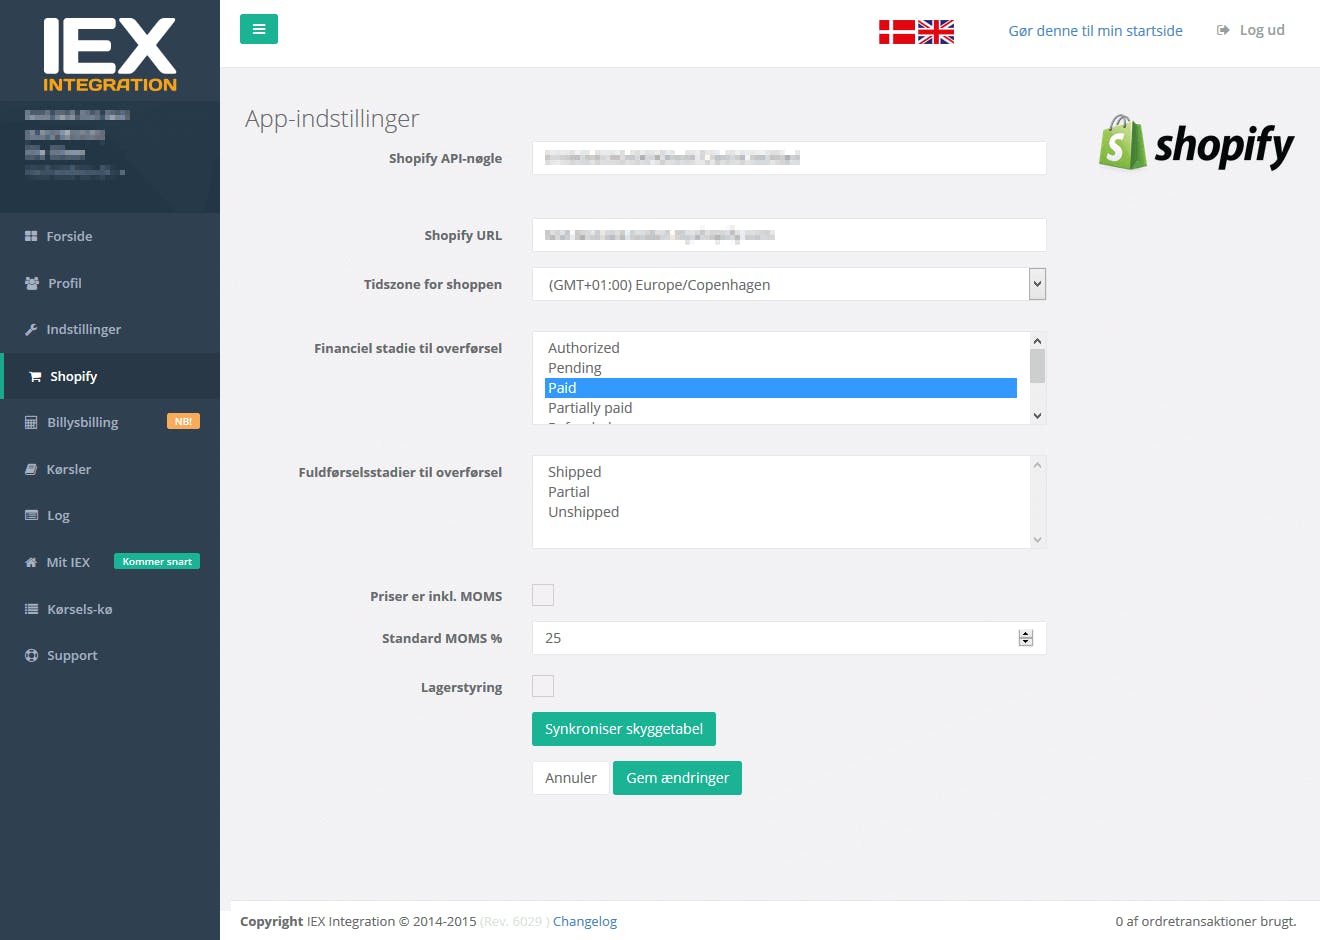Save with Gem ændringer button
The height and width of the screenshot is (940, 1320).
pyautogui.click(x=677, y=778)
